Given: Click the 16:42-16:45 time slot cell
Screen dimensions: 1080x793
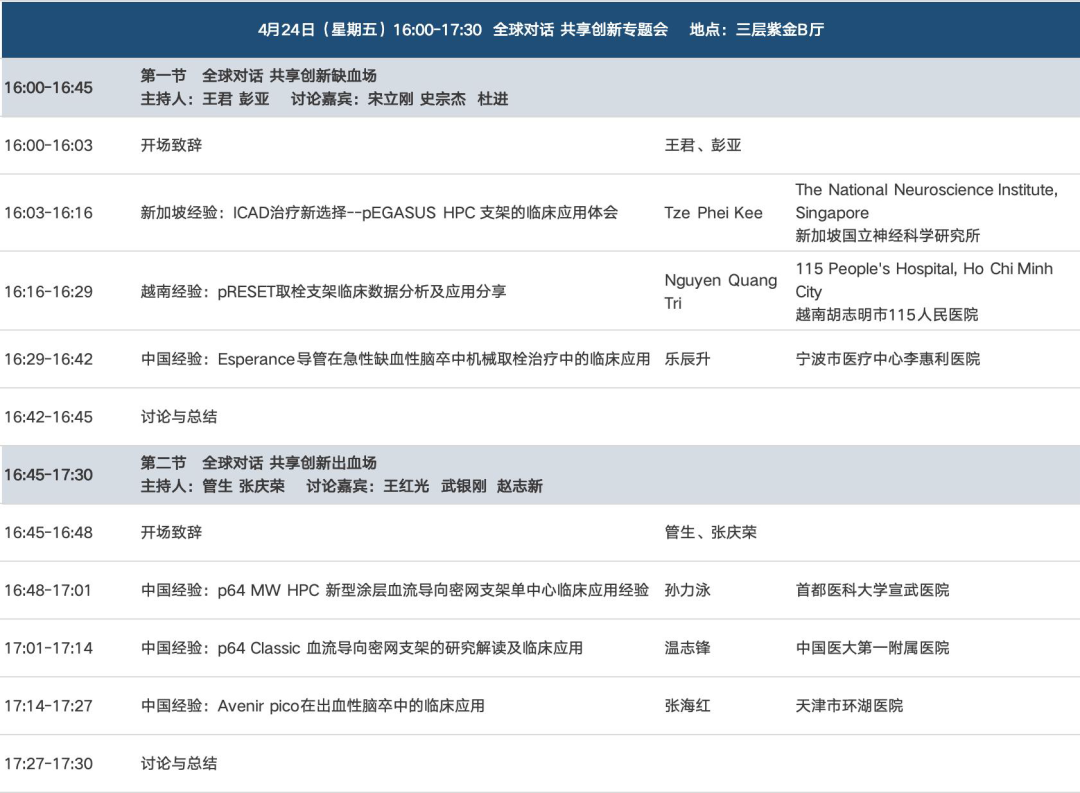Looking at the screenshot, I should 48,417.
